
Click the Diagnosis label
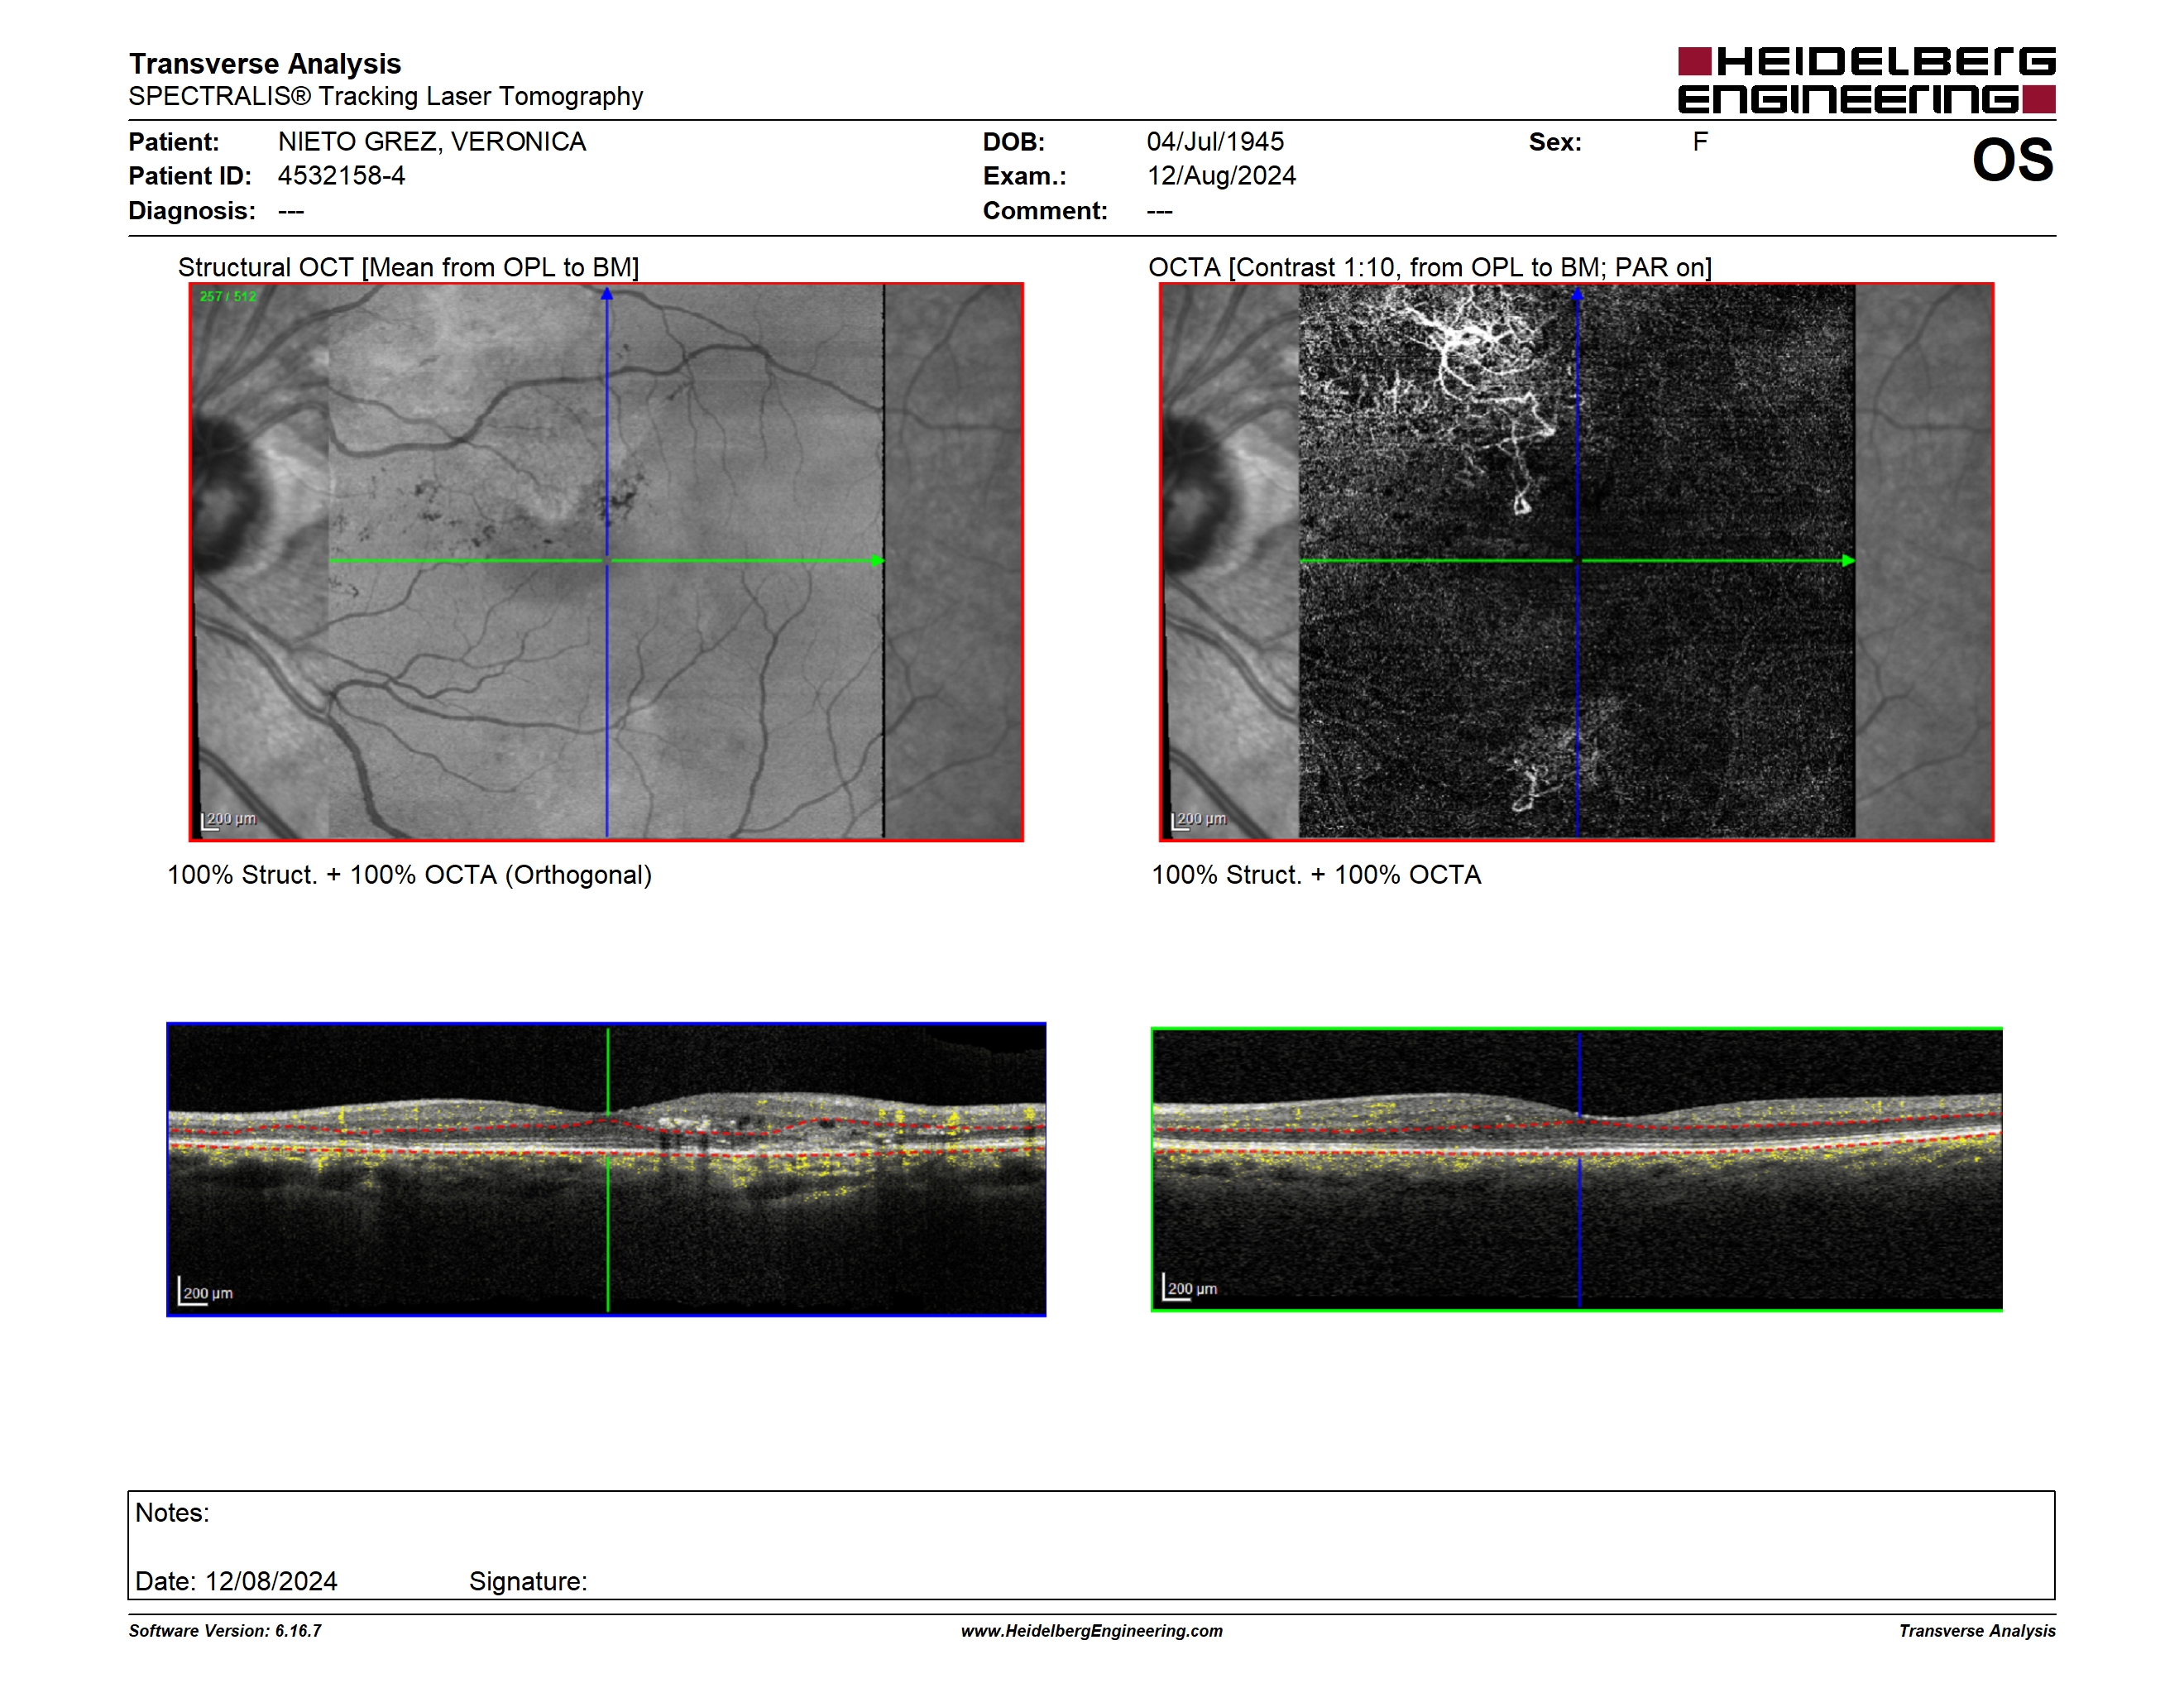point(192,211)
